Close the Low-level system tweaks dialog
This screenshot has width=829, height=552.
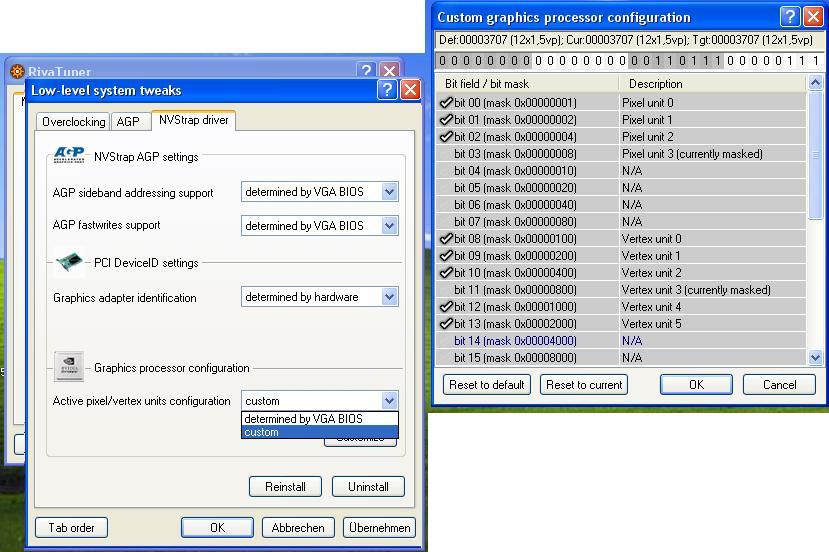[410, 90]
